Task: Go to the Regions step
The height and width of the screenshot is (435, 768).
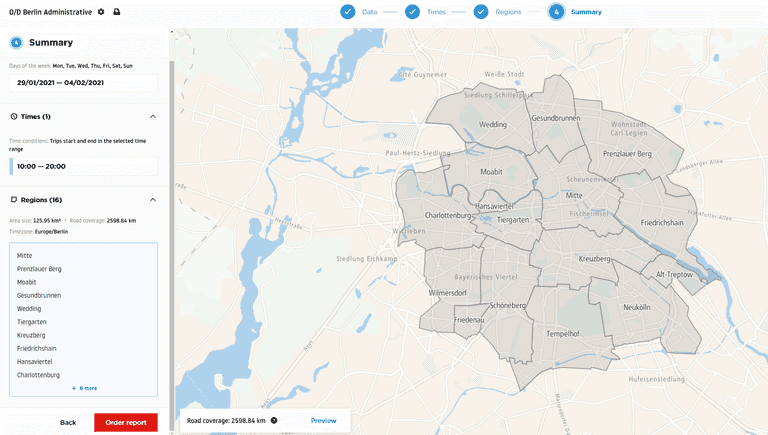Action: (508, 12)
